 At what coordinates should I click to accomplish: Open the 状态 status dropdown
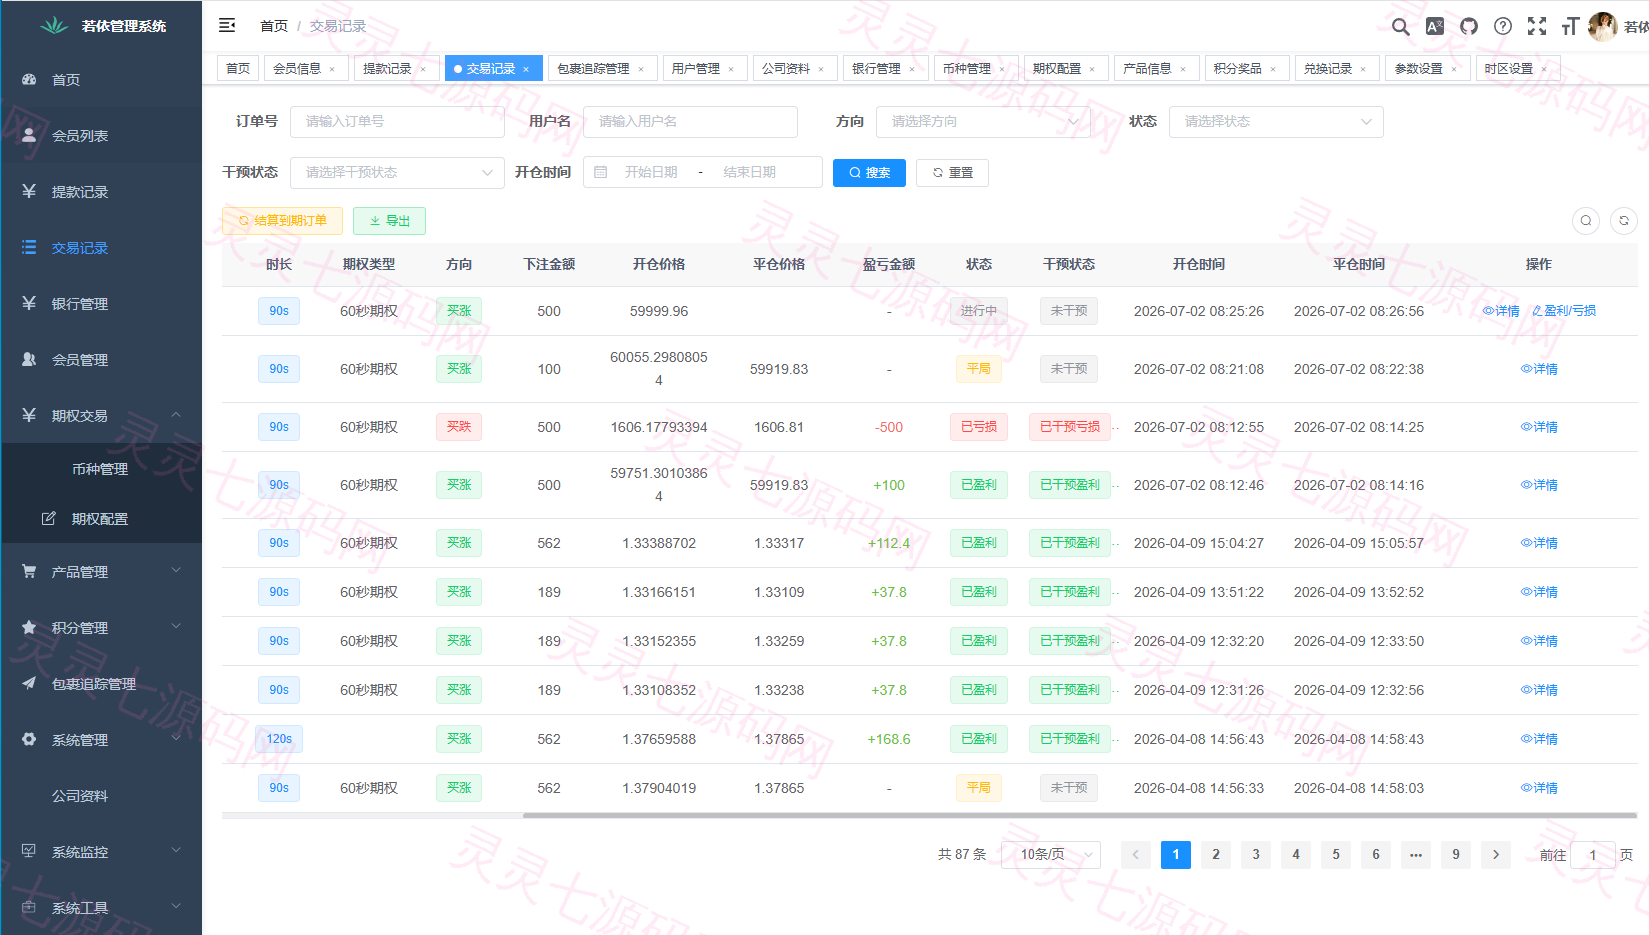click(x=1276, y=121)
